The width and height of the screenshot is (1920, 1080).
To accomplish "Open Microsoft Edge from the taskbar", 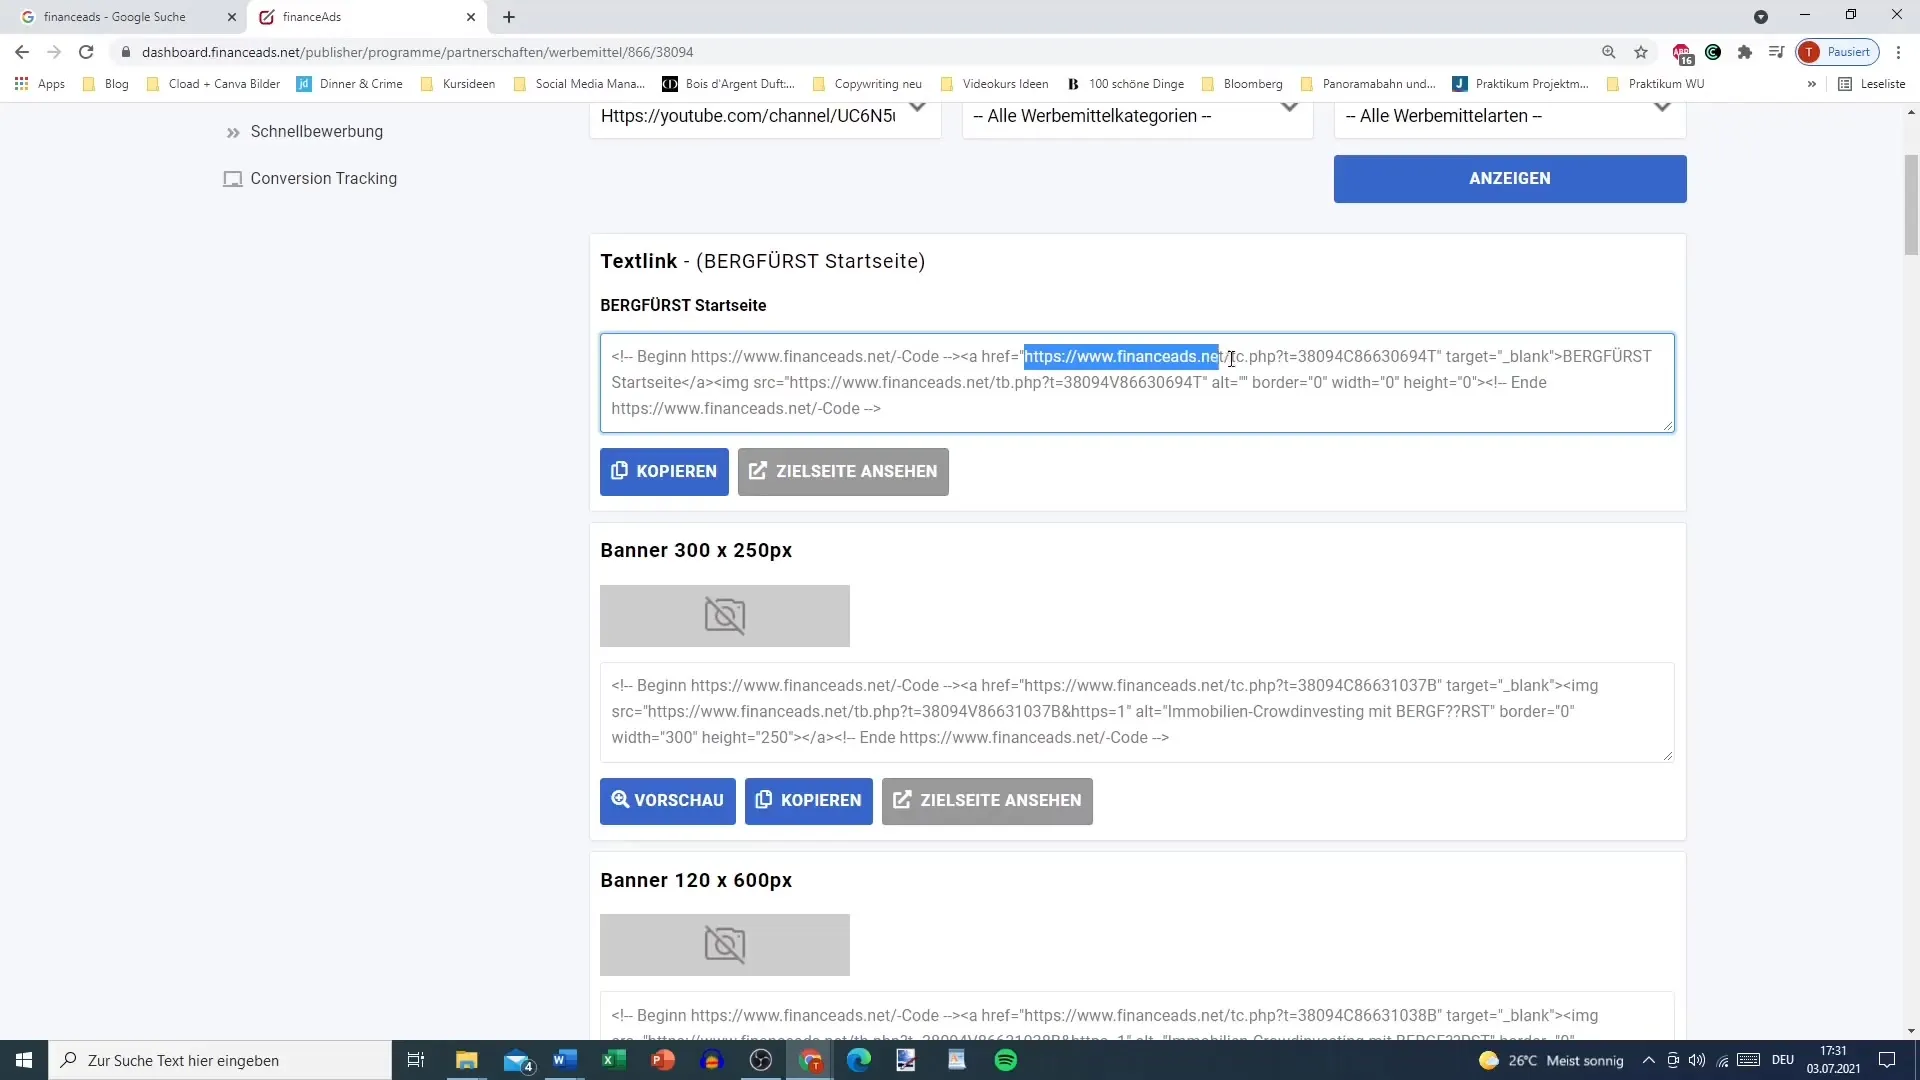I will click(859, 1060).
